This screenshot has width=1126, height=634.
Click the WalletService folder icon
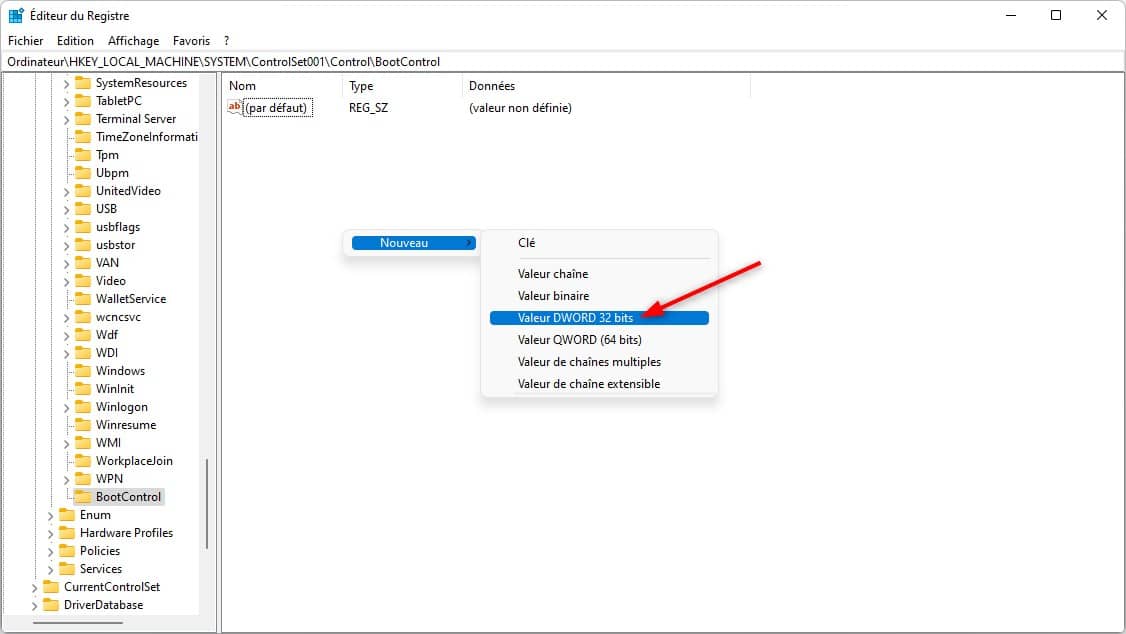(83, 298)
